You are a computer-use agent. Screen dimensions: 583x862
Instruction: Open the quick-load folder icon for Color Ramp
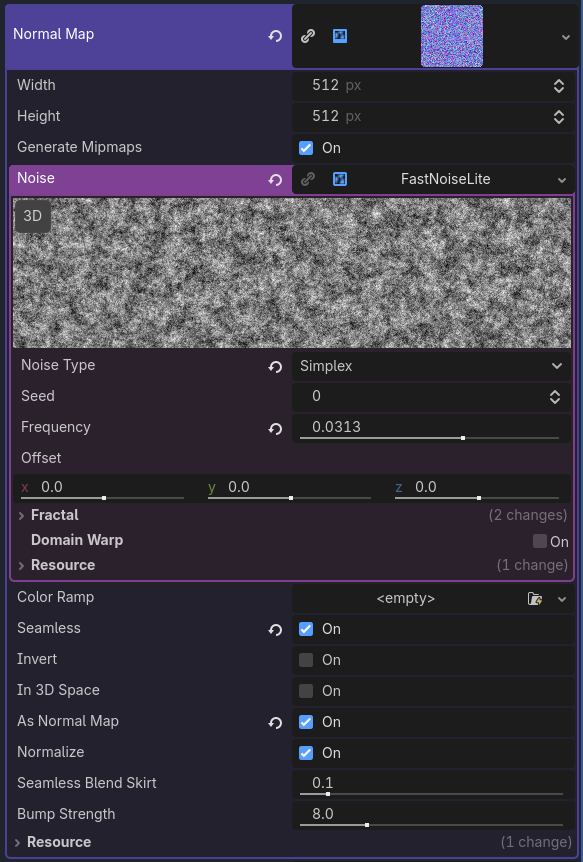click(x=534, y=598)
